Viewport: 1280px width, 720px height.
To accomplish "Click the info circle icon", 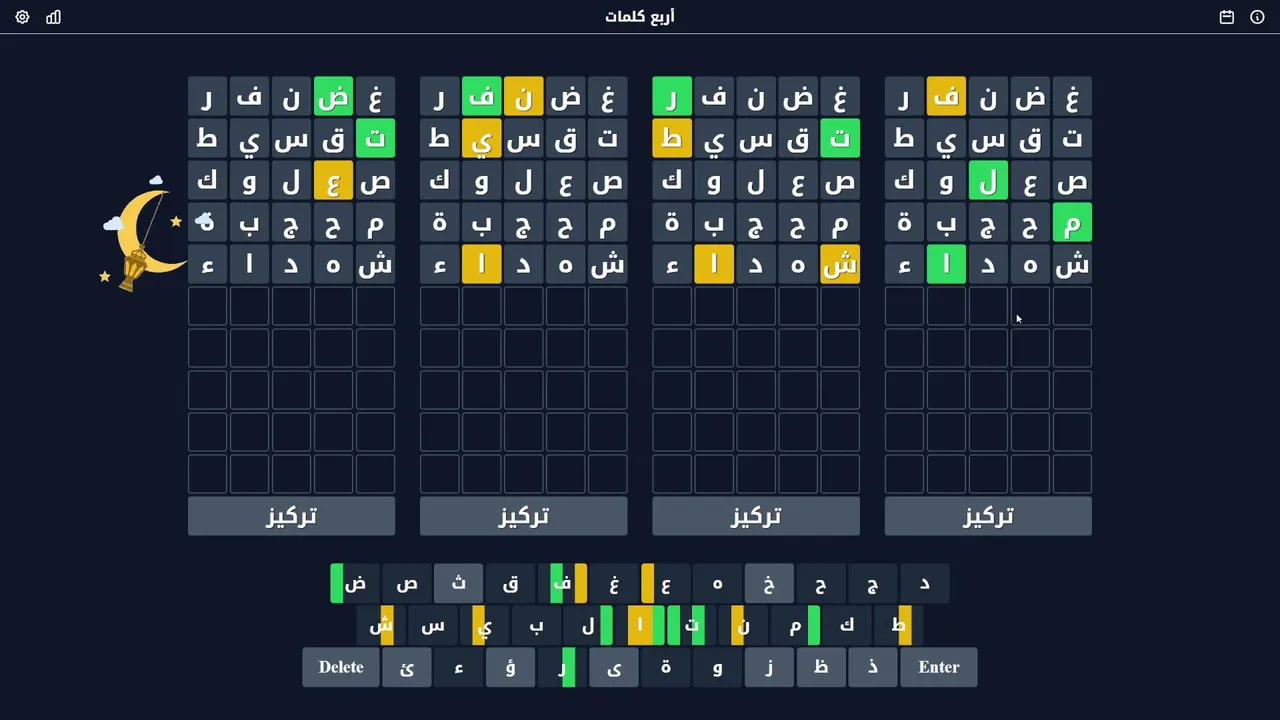I will point(1257,17).
